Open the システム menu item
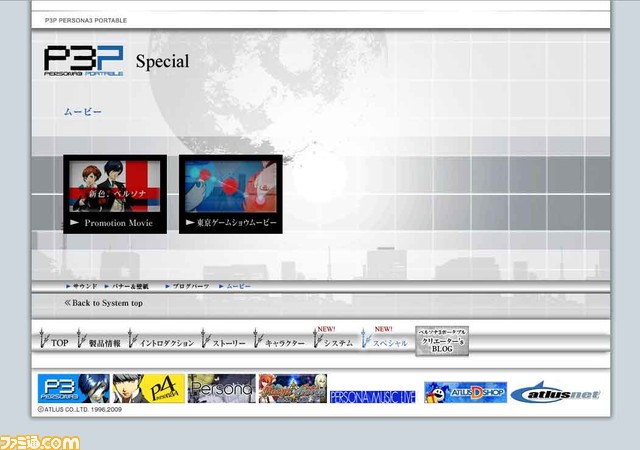Viewport: 640px width, 450px height. click(x=333, y=339)
